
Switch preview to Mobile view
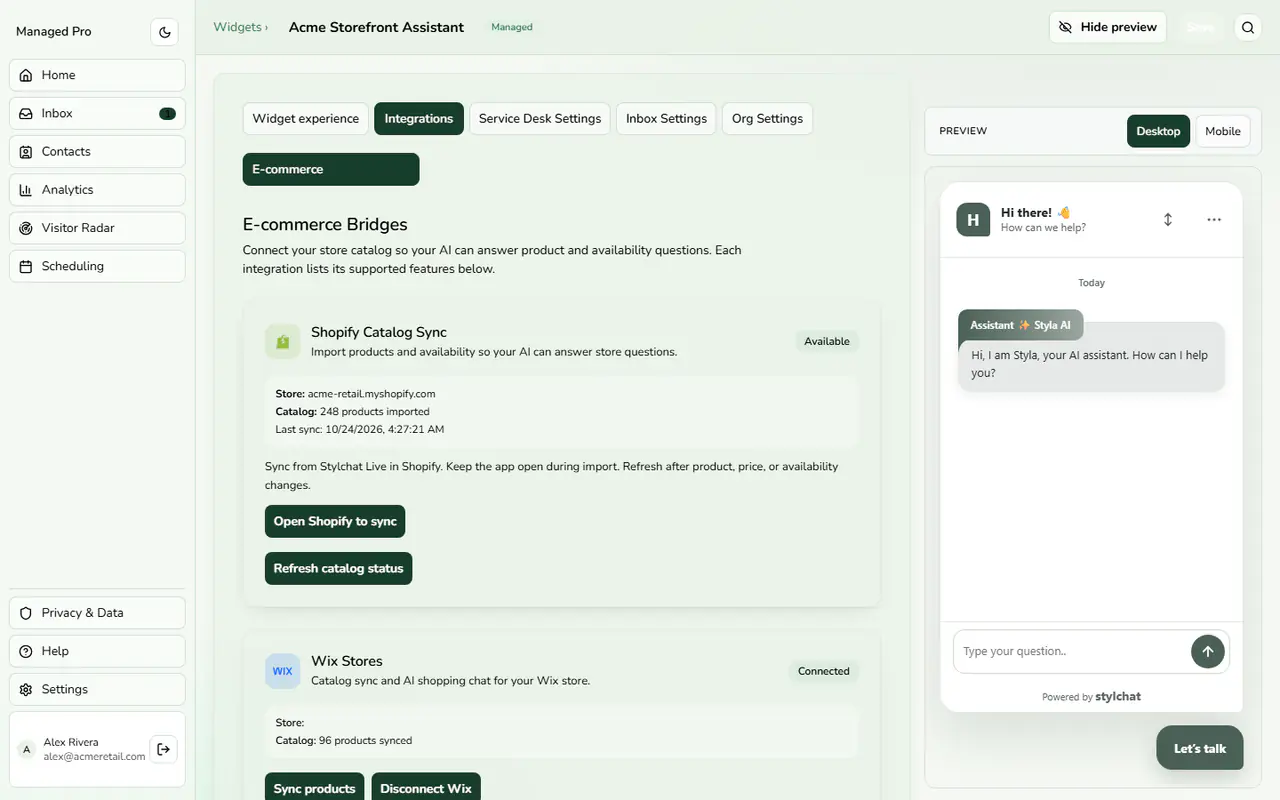pos(1223,131)
